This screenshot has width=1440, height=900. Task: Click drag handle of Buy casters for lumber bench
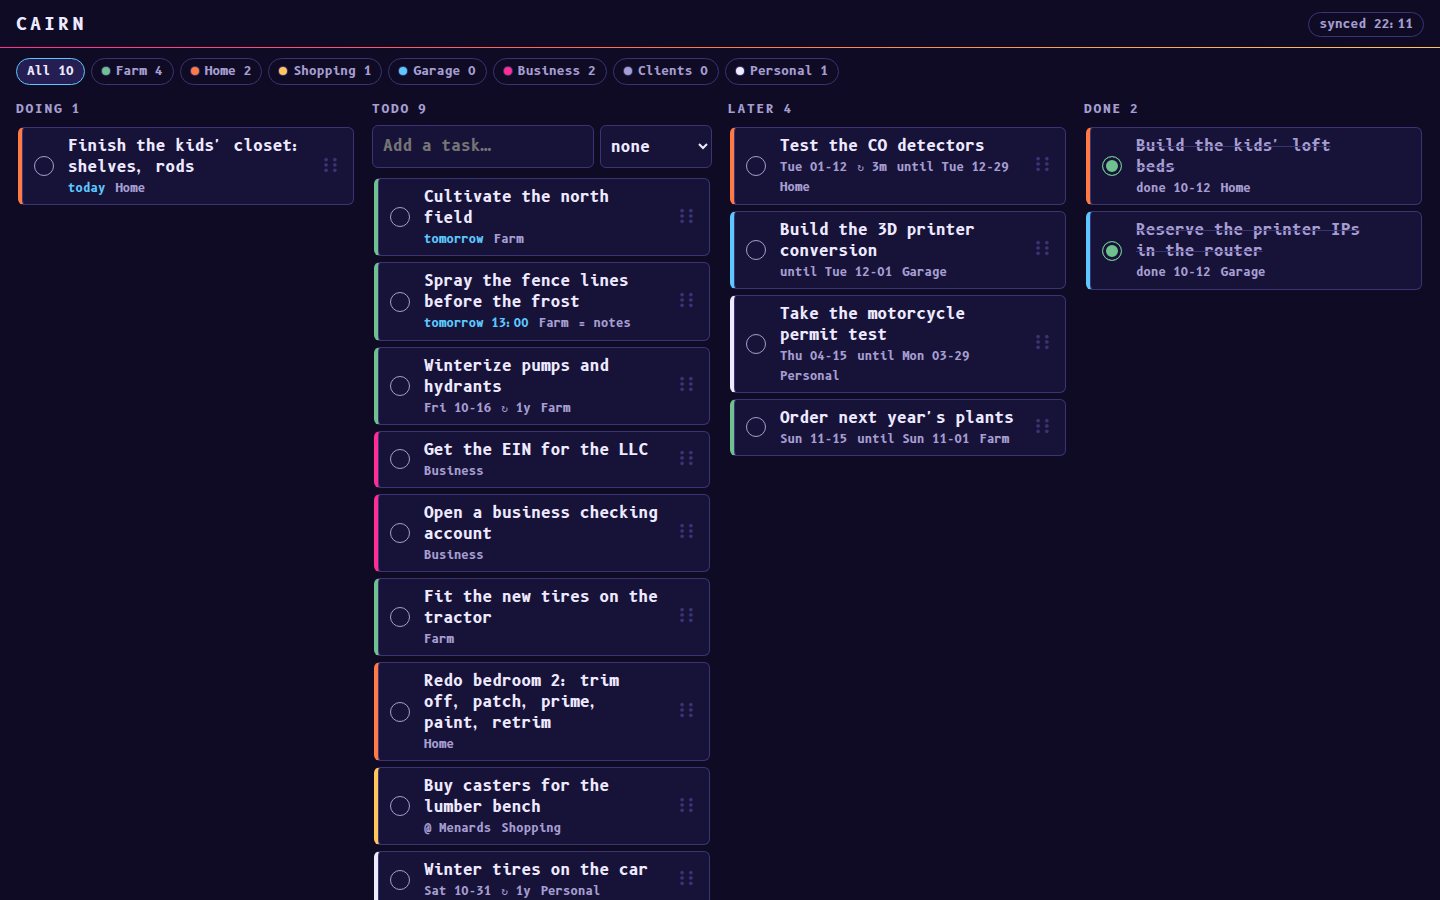tap(686, 805)
